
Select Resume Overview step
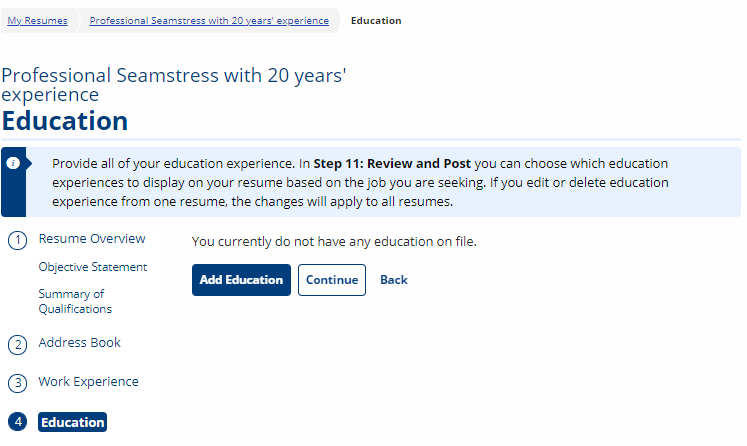[x=92, y=239]
